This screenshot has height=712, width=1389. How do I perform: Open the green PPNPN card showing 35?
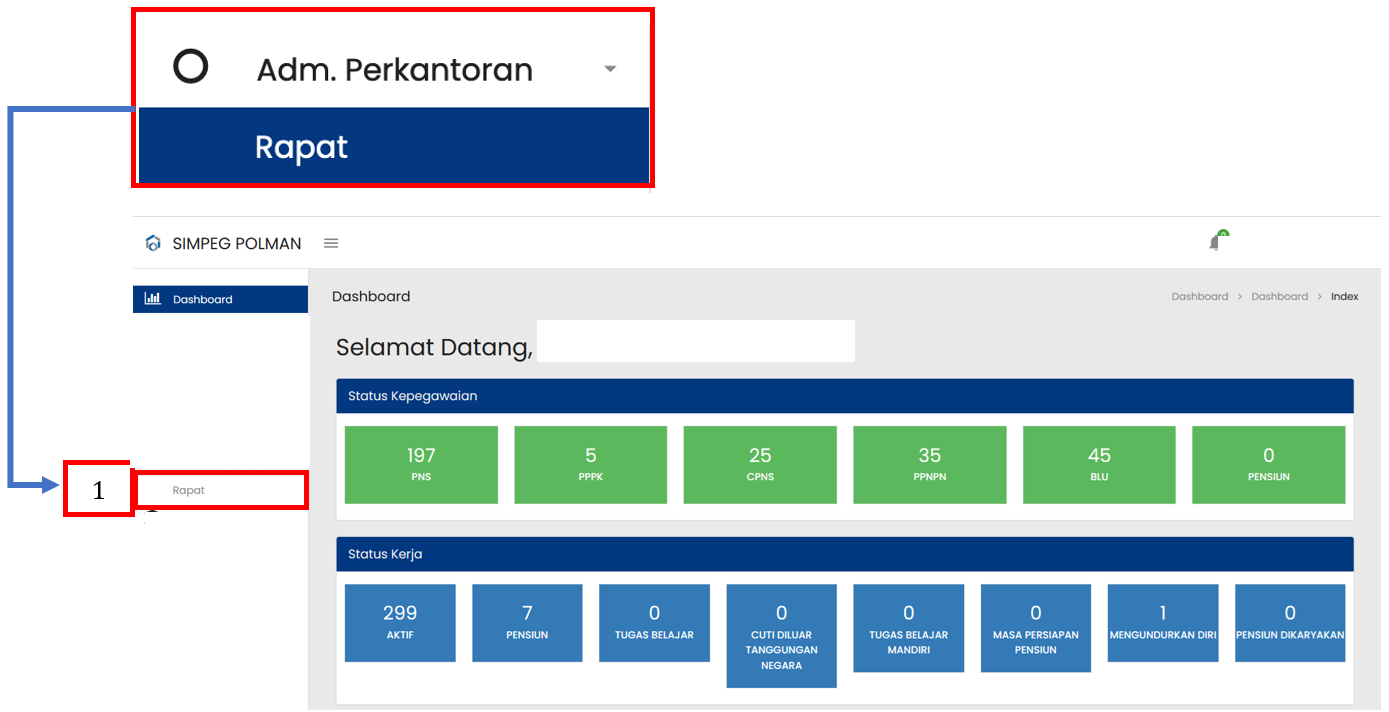point(929,464)
